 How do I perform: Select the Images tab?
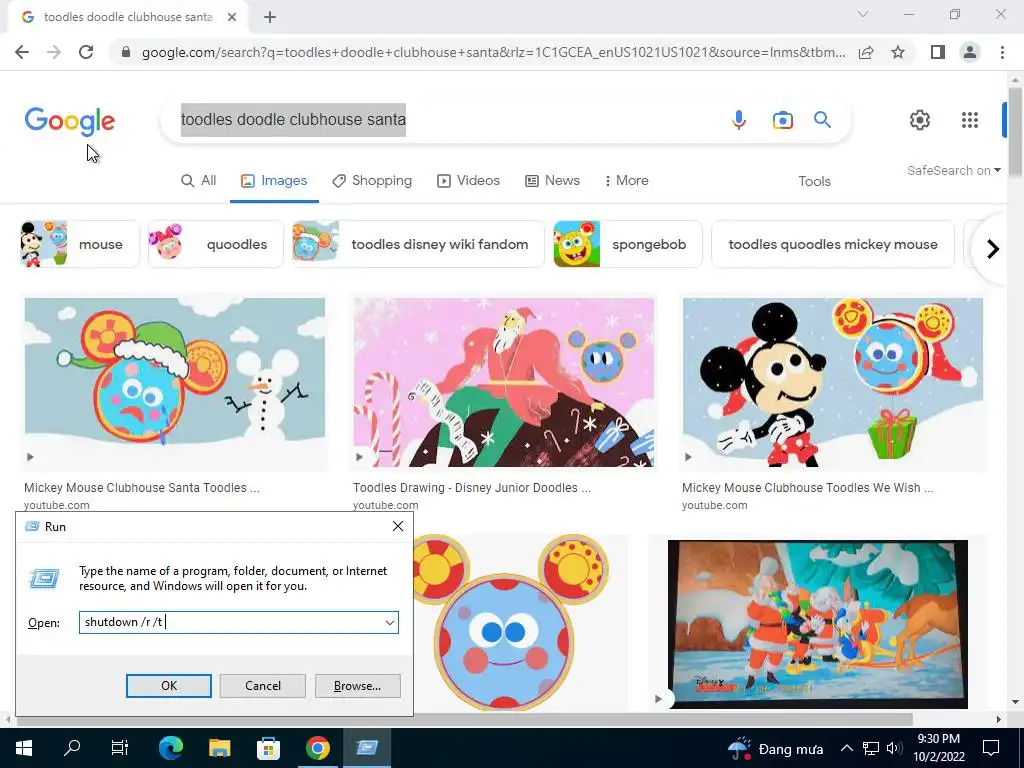(274, 181)
